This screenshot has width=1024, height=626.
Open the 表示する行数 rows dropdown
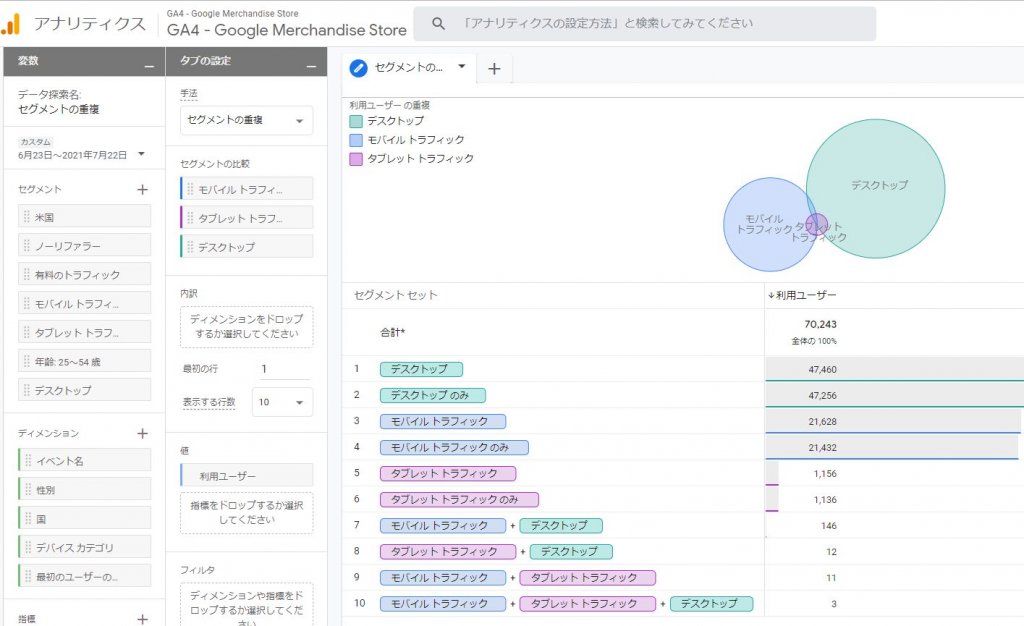(x=282, y=402)
